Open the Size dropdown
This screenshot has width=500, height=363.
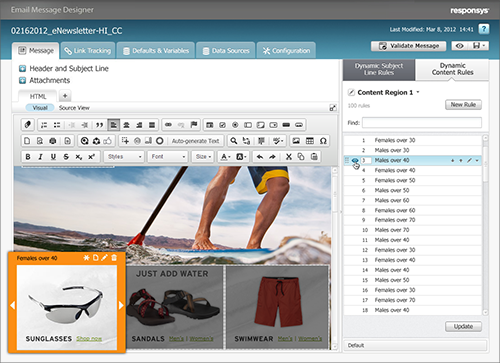tap(203, 157)
